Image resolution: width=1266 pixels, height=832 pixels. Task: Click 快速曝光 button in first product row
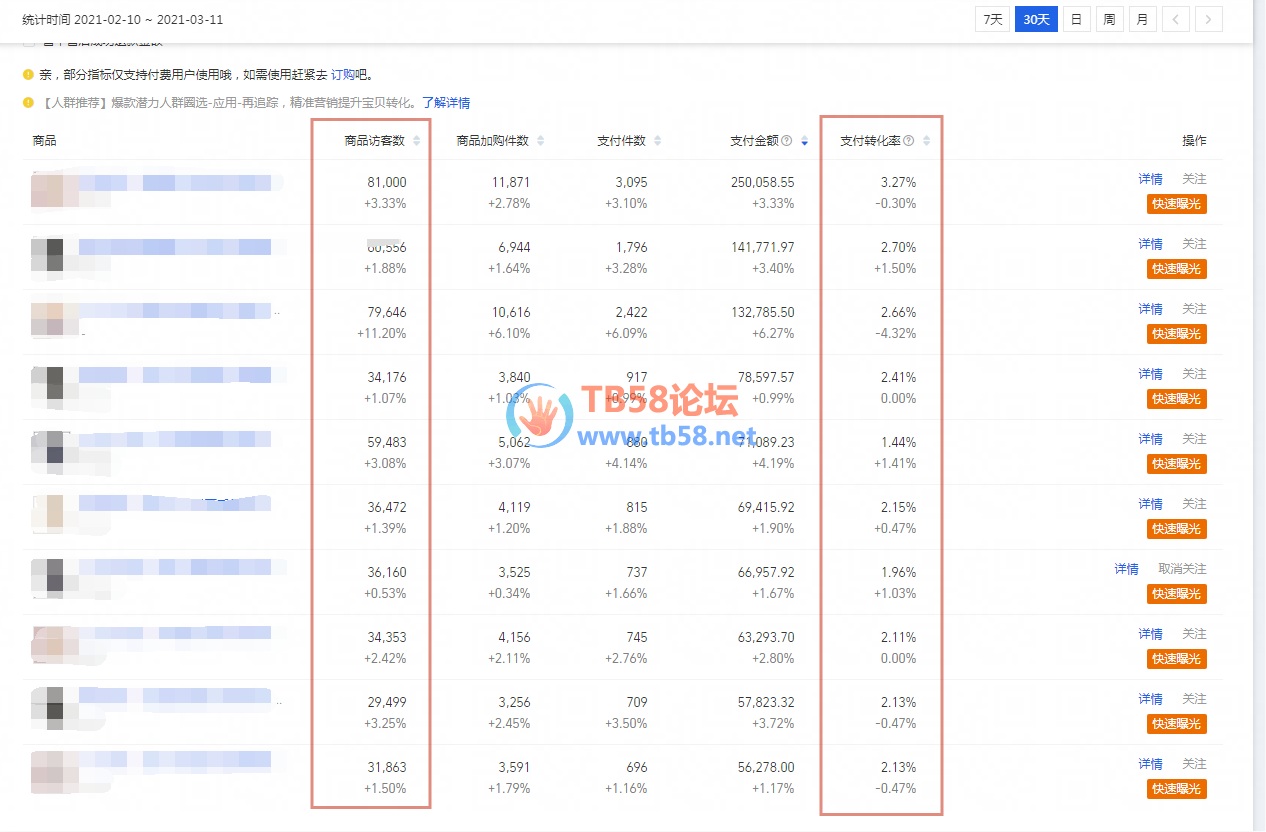pos(1176,204)
